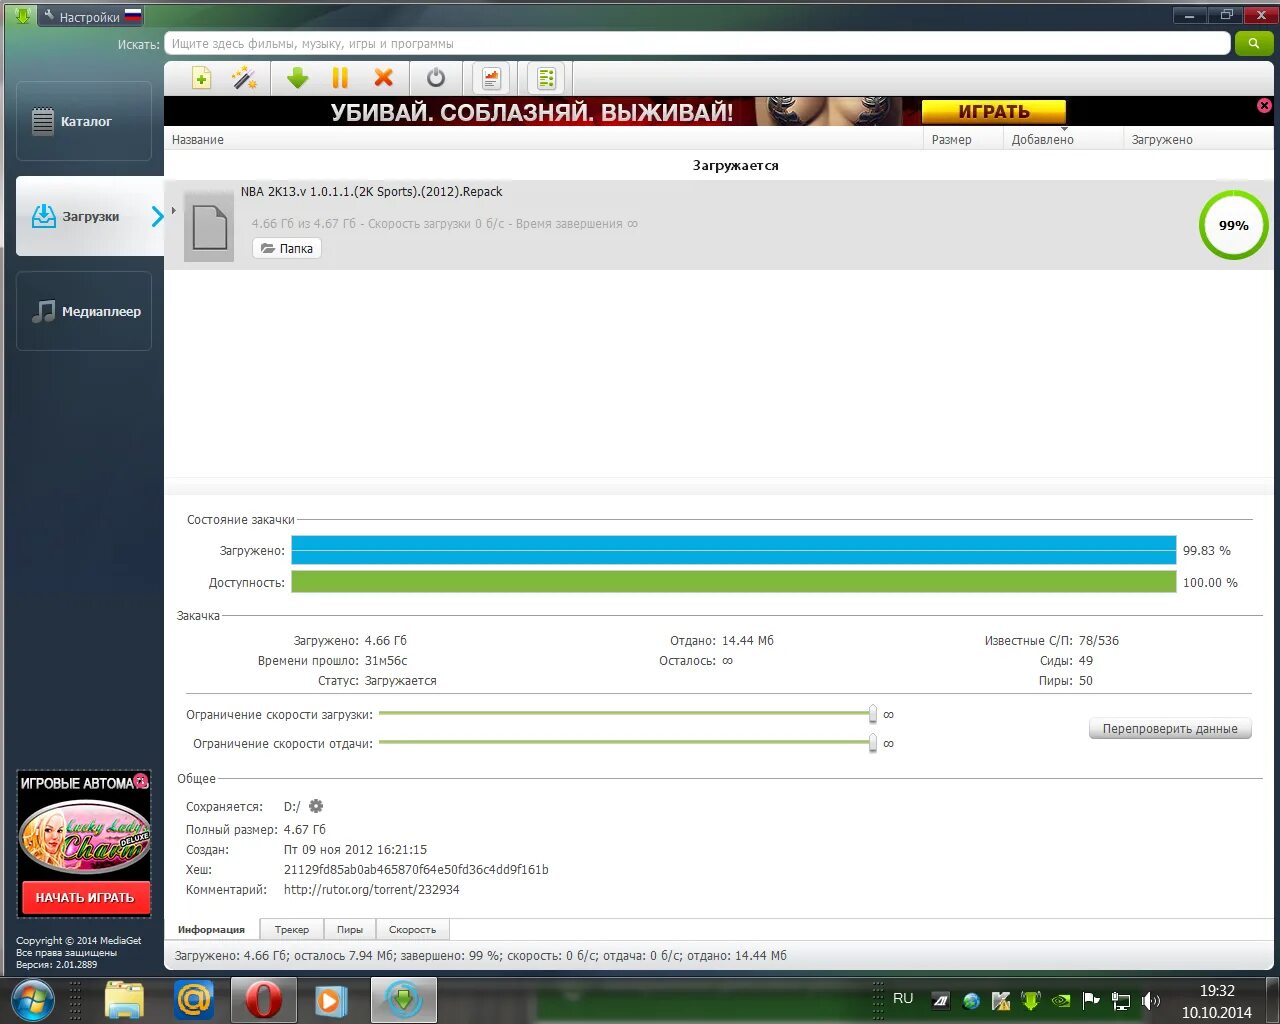1280x1024 pixels.
Task: Click Перепроверить данные button
Action: click(1170, 729)
